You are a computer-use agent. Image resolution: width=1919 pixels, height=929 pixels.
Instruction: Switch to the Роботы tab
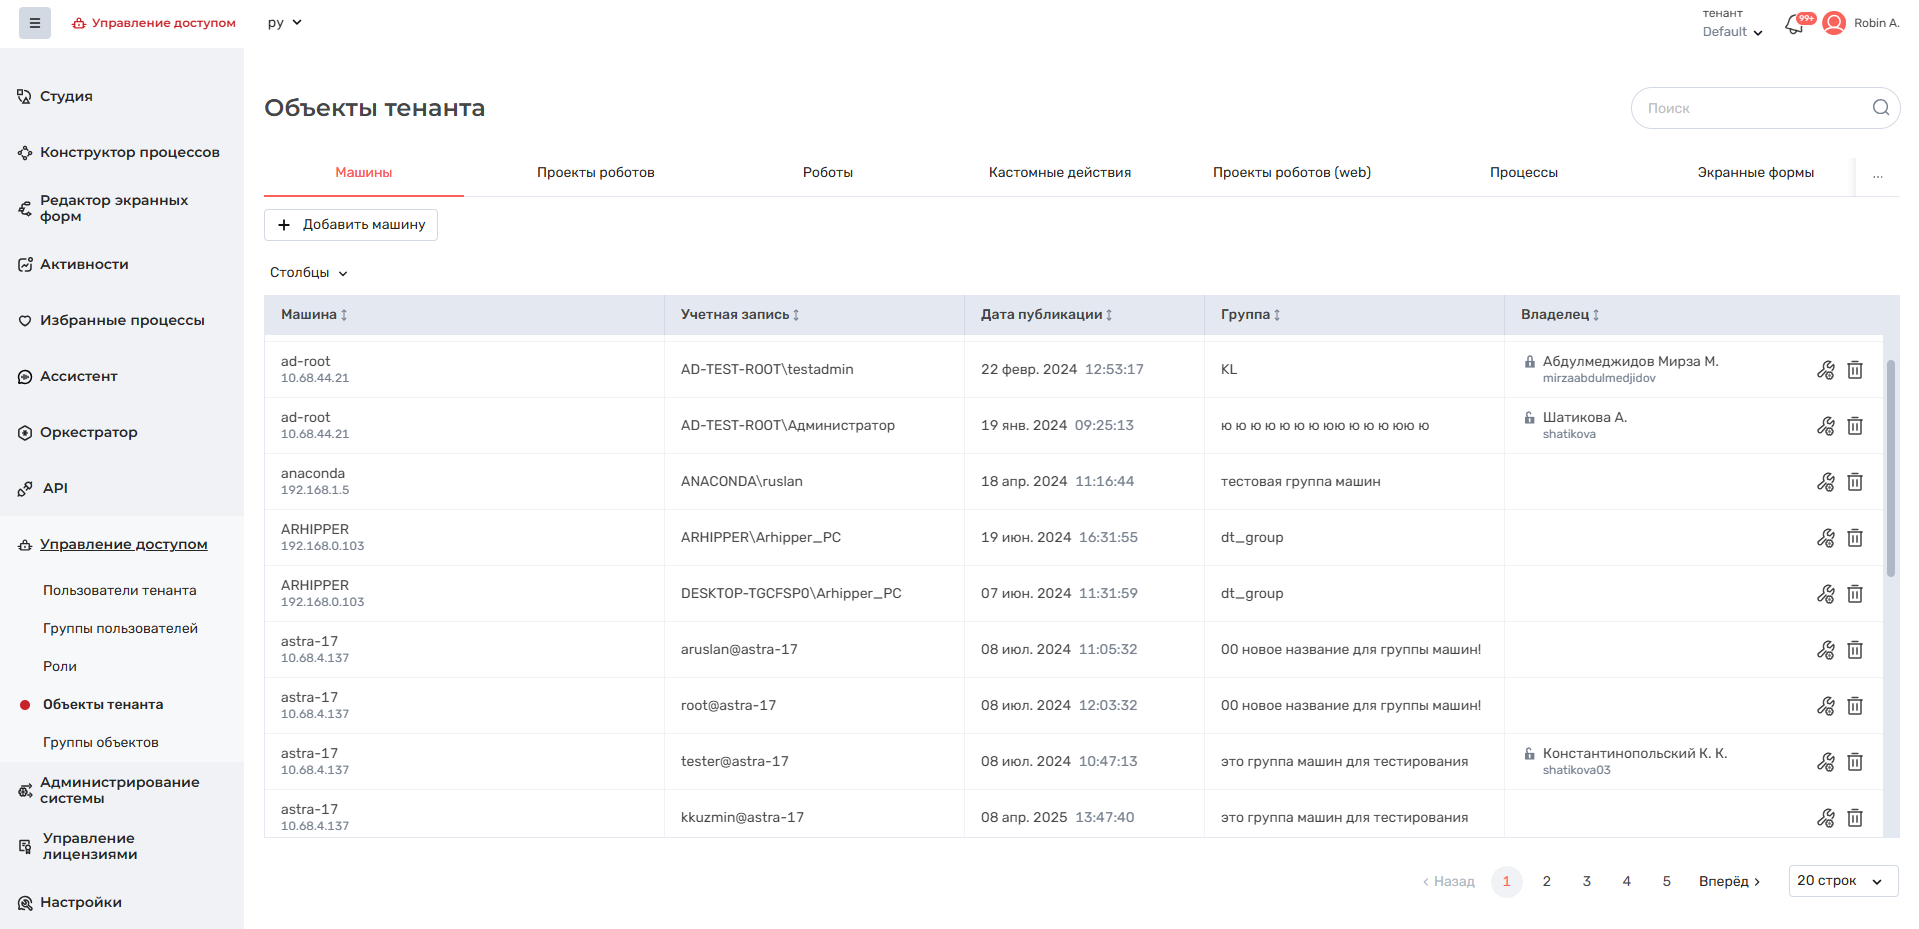[827, 173]
